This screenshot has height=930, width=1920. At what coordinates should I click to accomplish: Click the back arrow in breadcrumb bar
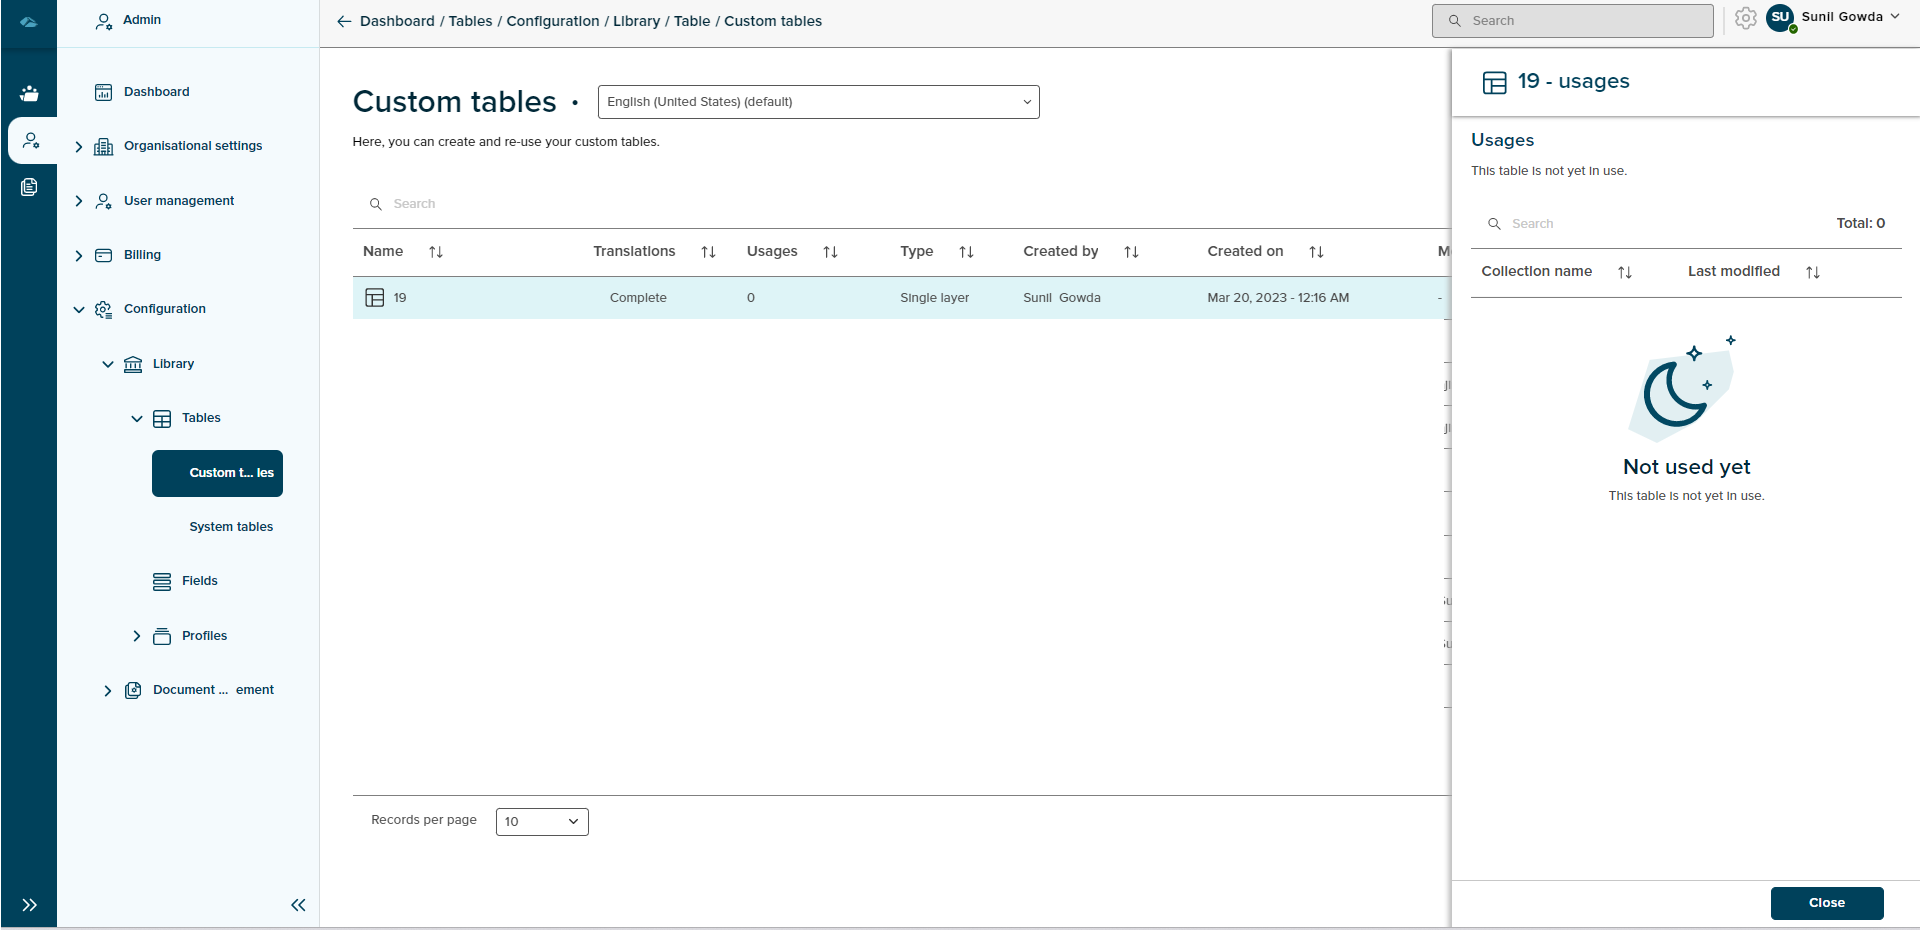click(344, 21)
